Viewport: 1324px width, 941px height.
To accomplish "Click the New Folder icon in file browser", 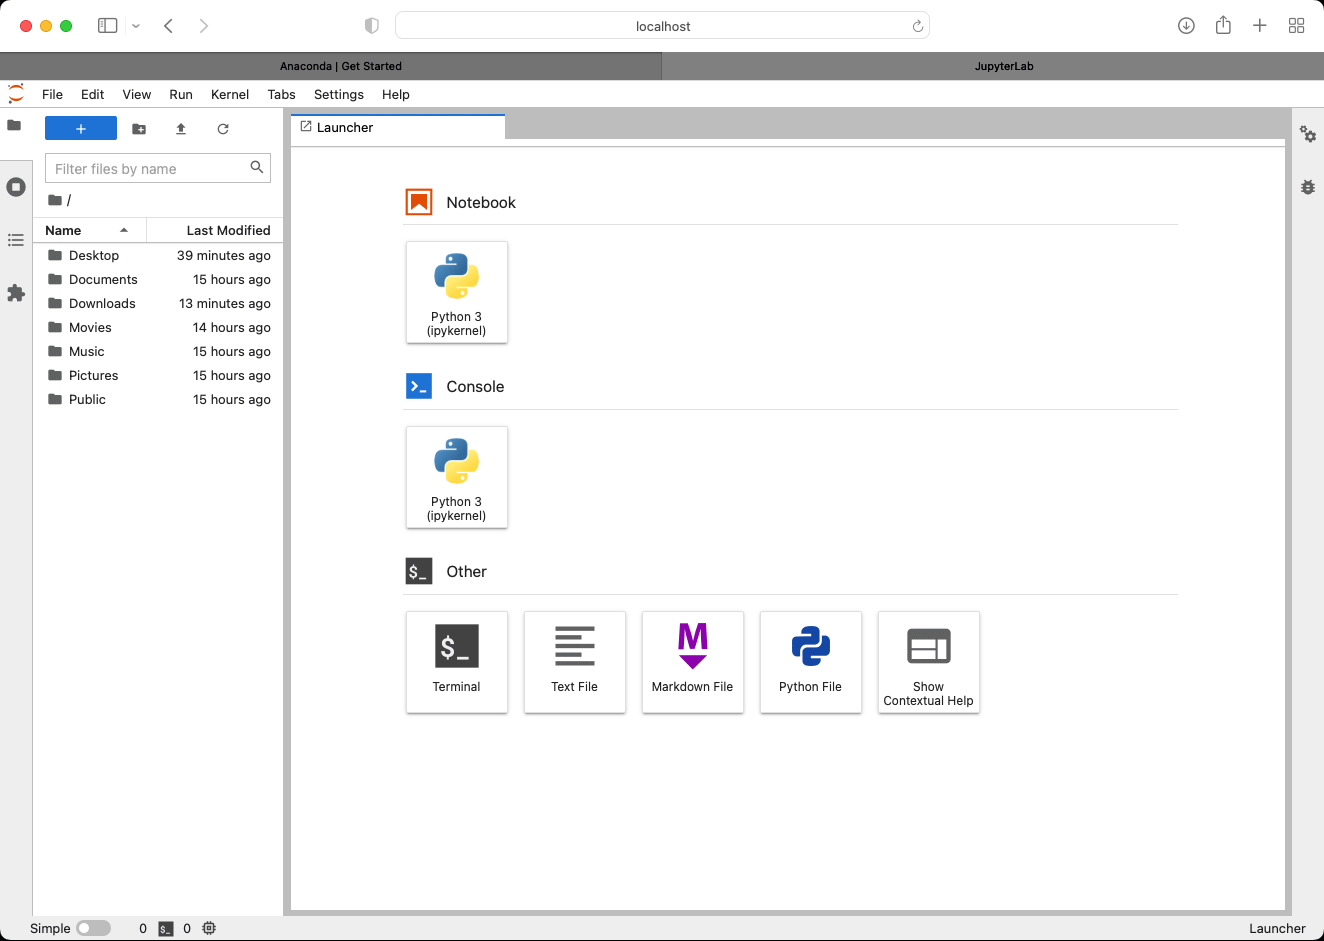I will pos(139,129).
